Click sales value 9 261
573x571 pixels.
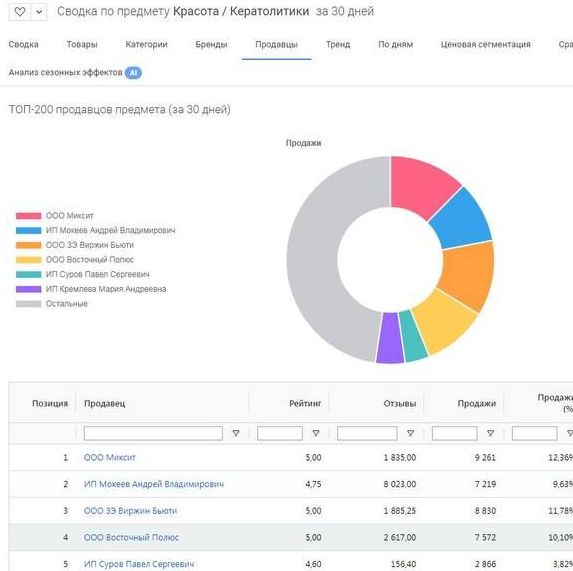pos(485,457)
